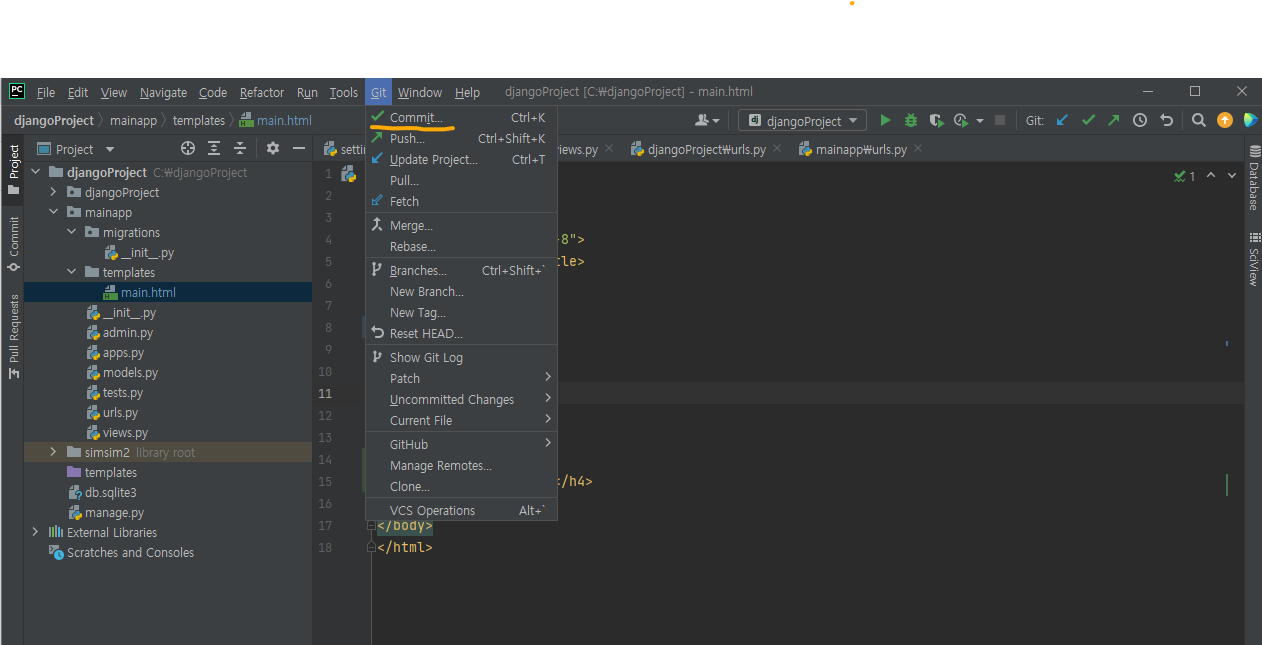Hide the Project panel with the minus icon
1262x645 pixels.
click(297, 148)
